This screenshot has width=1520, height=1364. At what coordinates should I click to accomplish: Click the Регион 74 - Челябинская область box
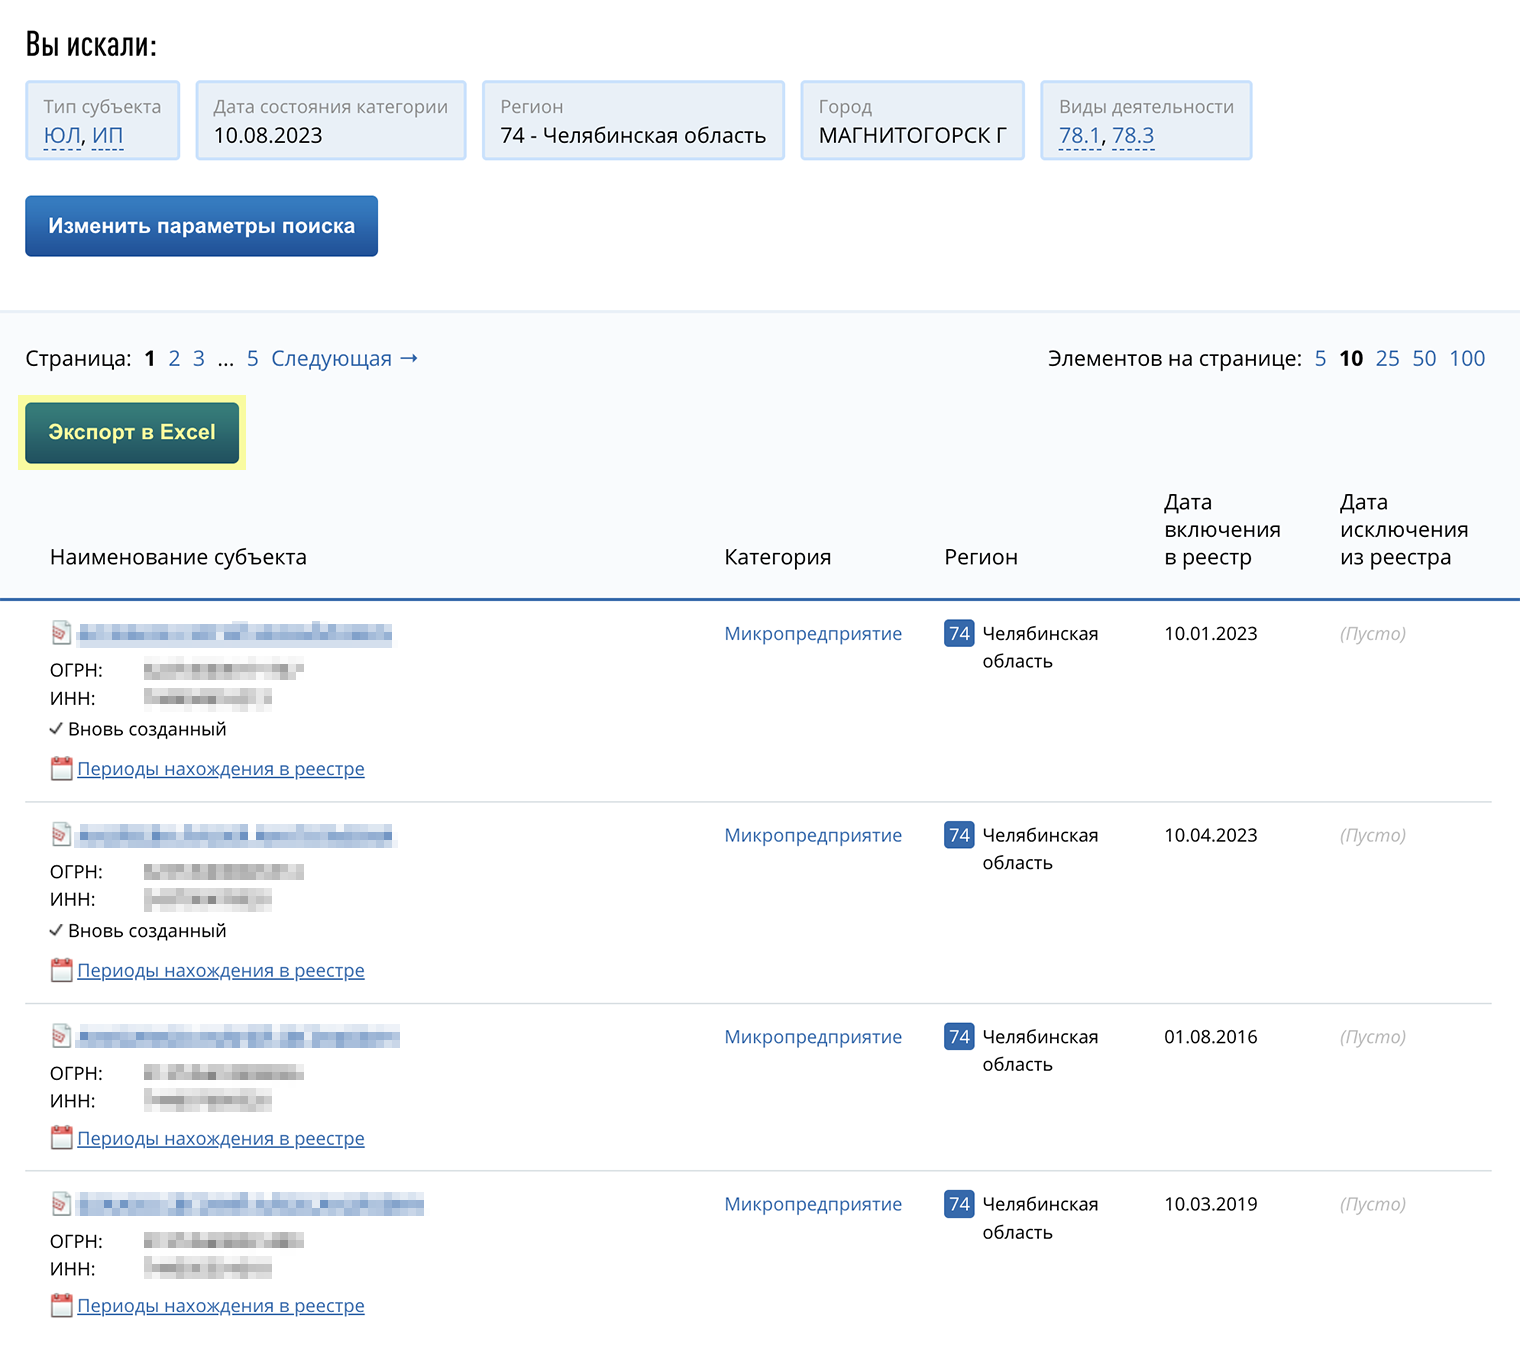pyautogui.click(x=633, y=120)
